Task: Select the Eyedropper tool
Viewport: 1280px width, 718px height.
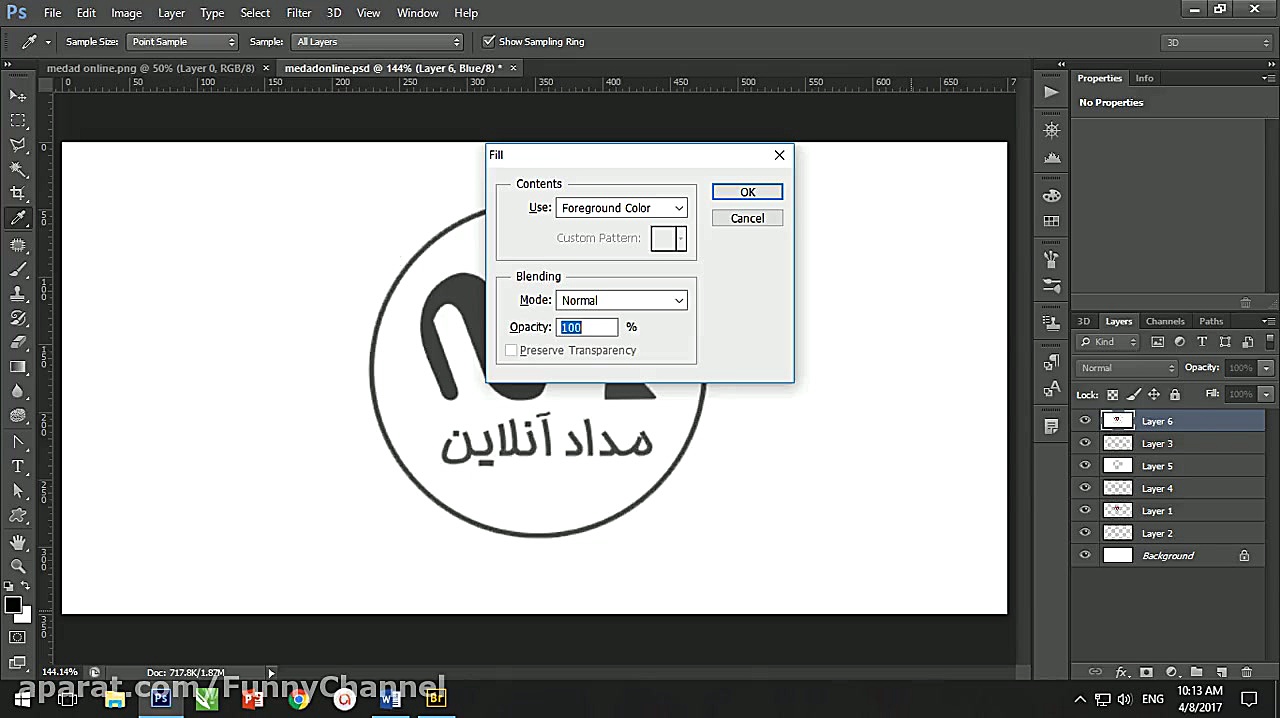Action: (x=18, y=217)
